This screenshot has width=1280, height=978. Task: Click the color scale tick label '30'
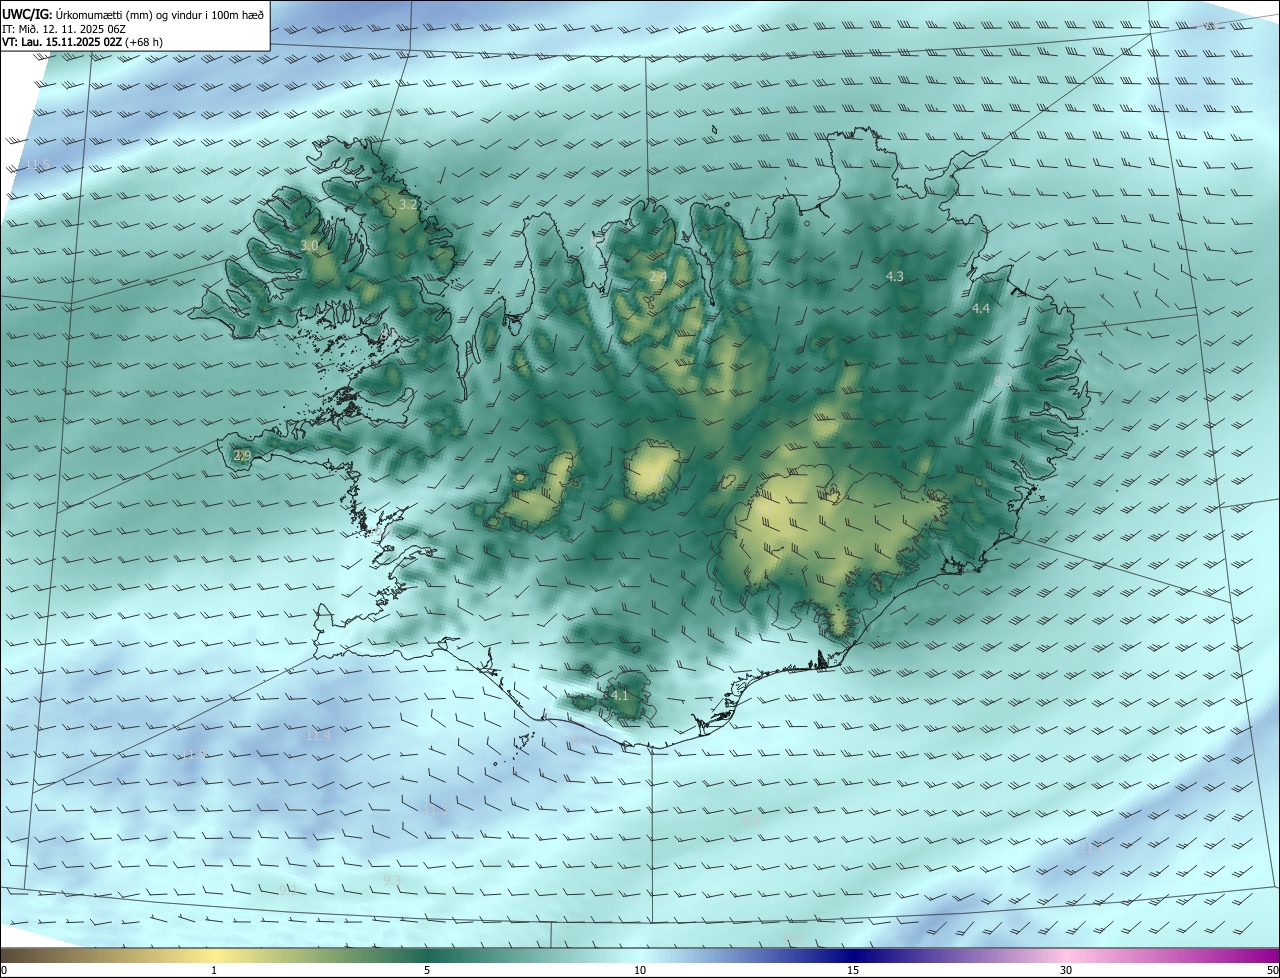(x=1066, y=970)
